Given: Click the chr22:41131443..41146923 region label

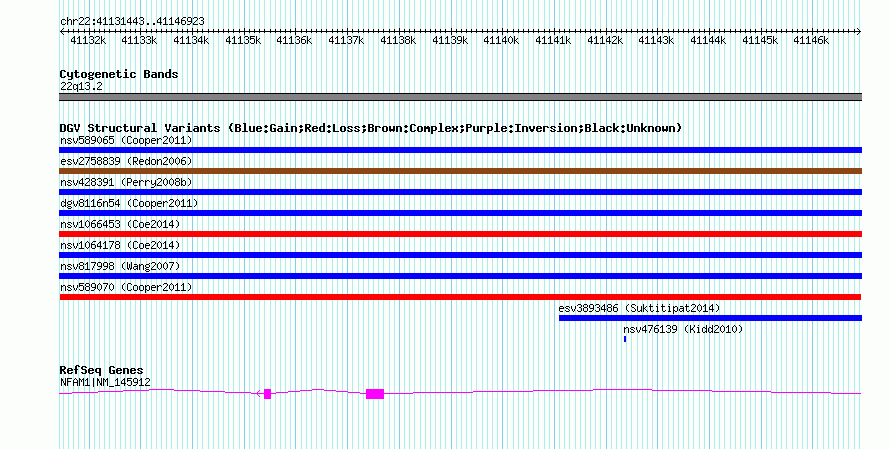Looking at the screenshot, I should [132, 21].
